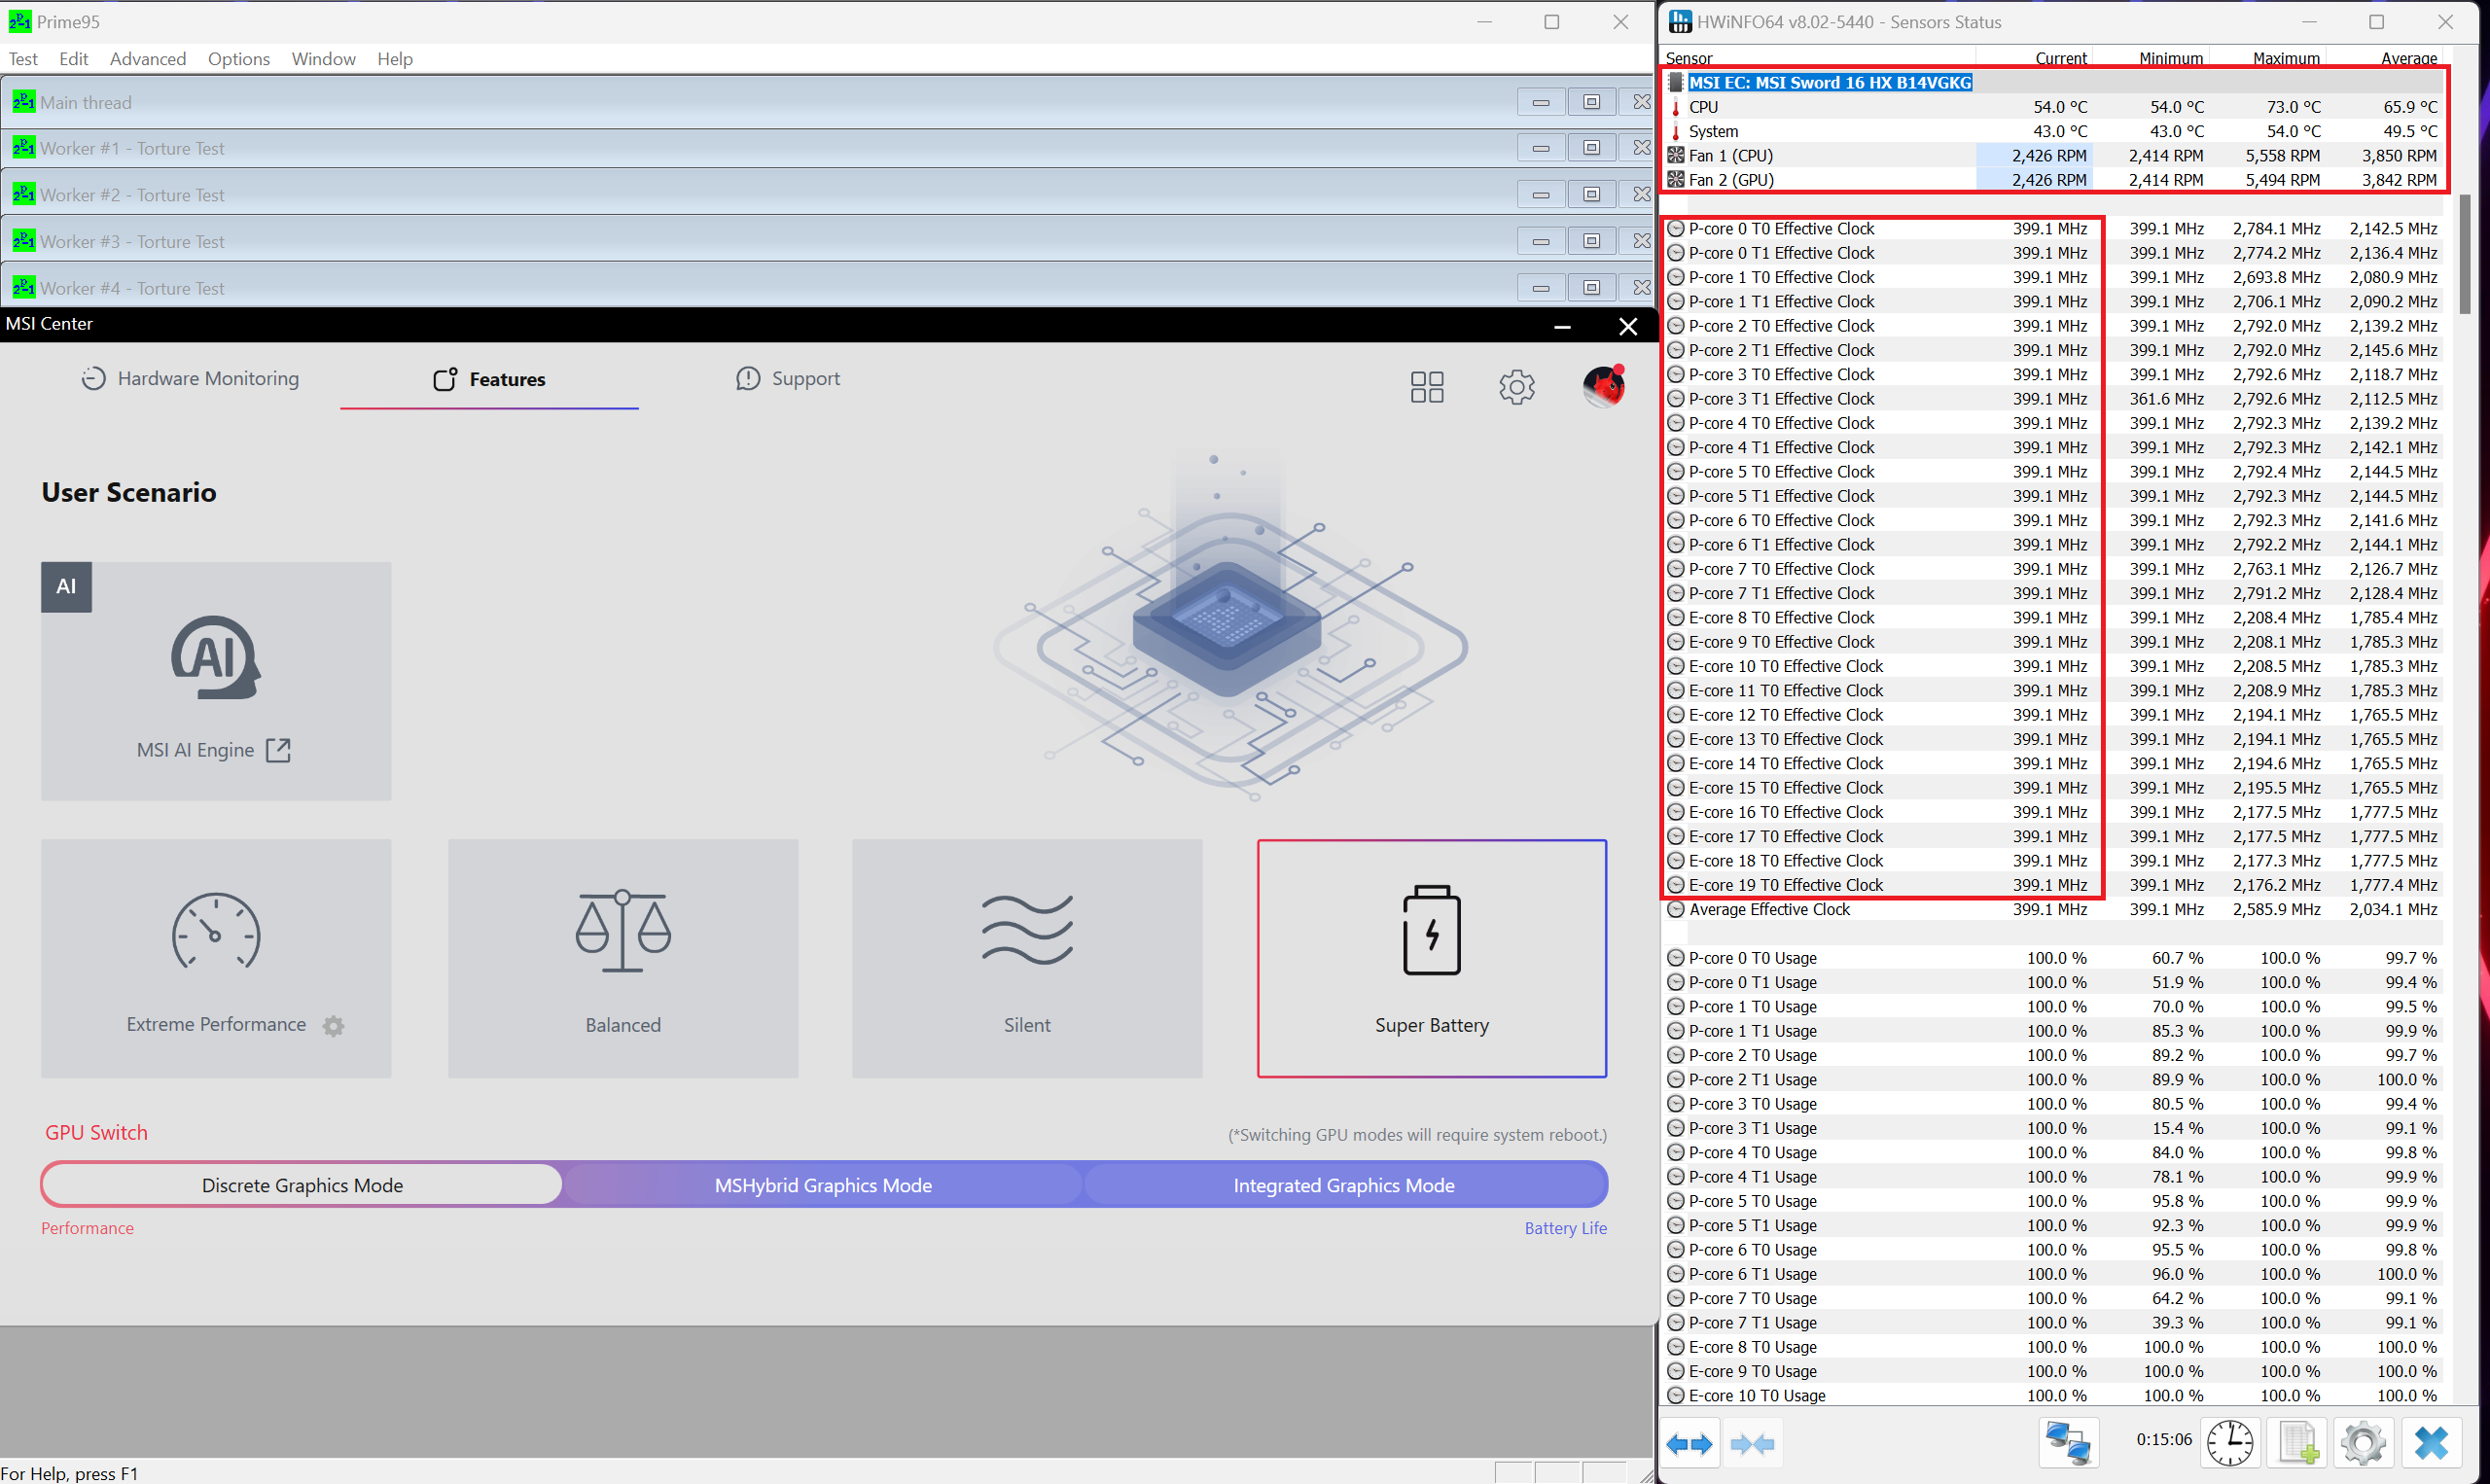Click Fan 1 (CPU) fan icon
Screen dimensions: 2490x1484
click(1676, 155)
